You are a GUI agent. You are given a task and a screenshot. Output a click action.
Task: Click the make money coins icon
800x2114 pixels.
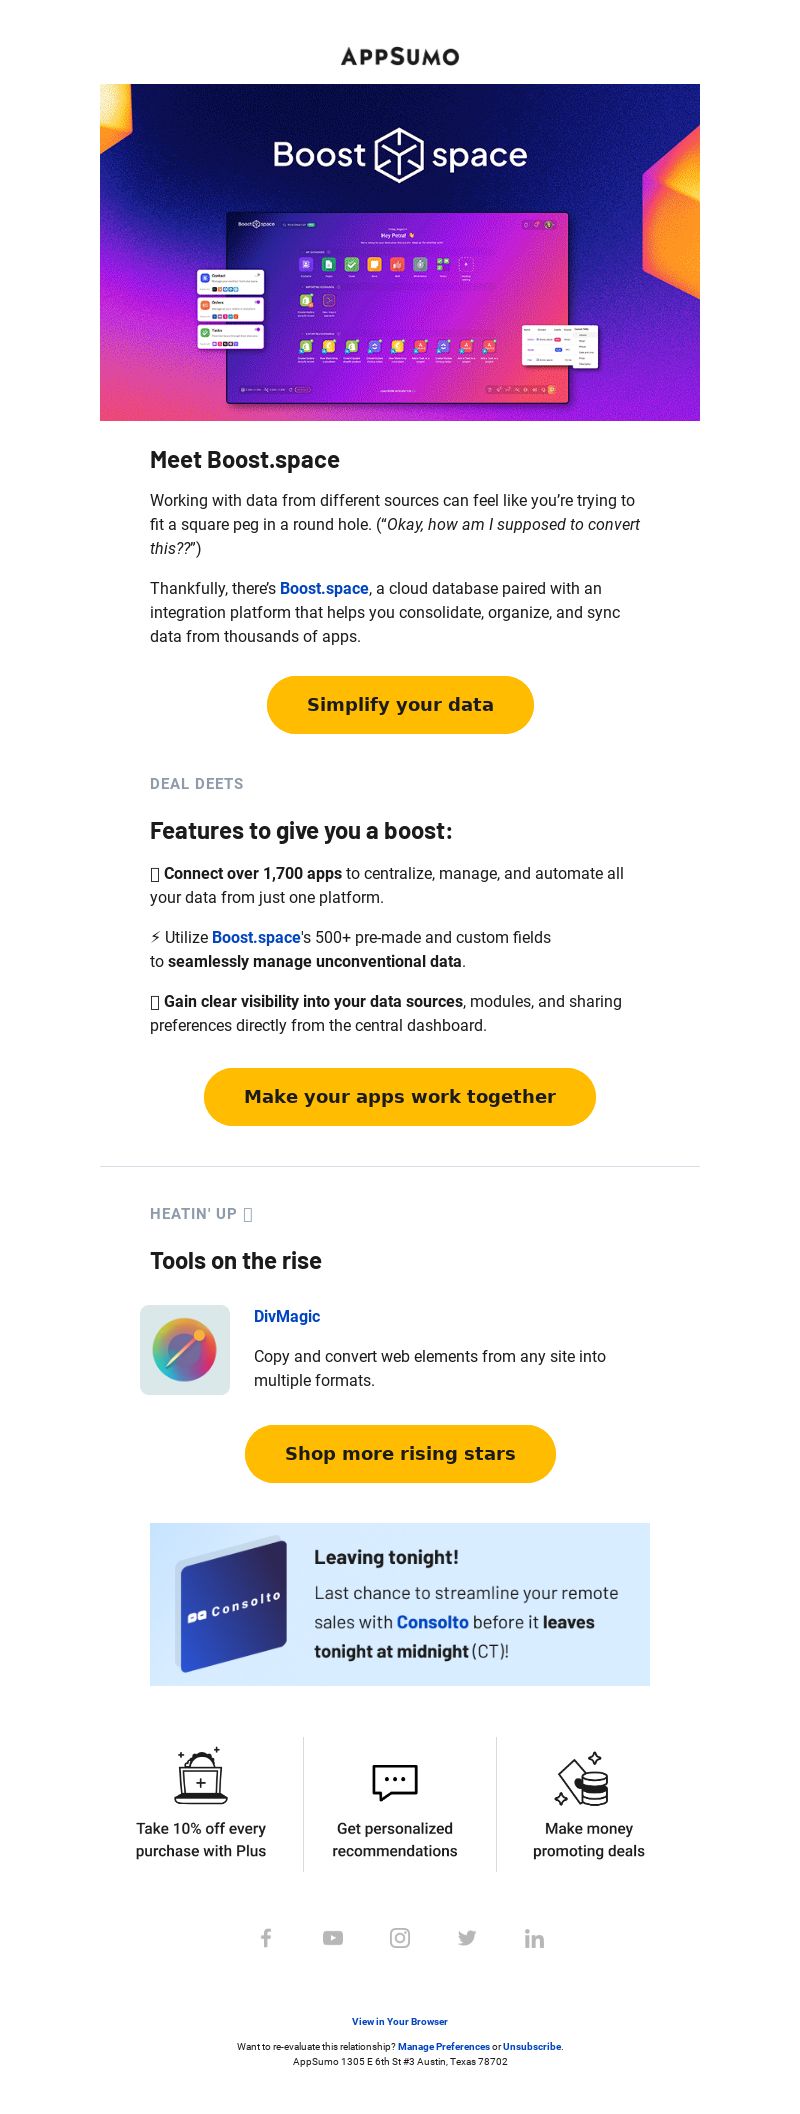[x=583, y=1779]
